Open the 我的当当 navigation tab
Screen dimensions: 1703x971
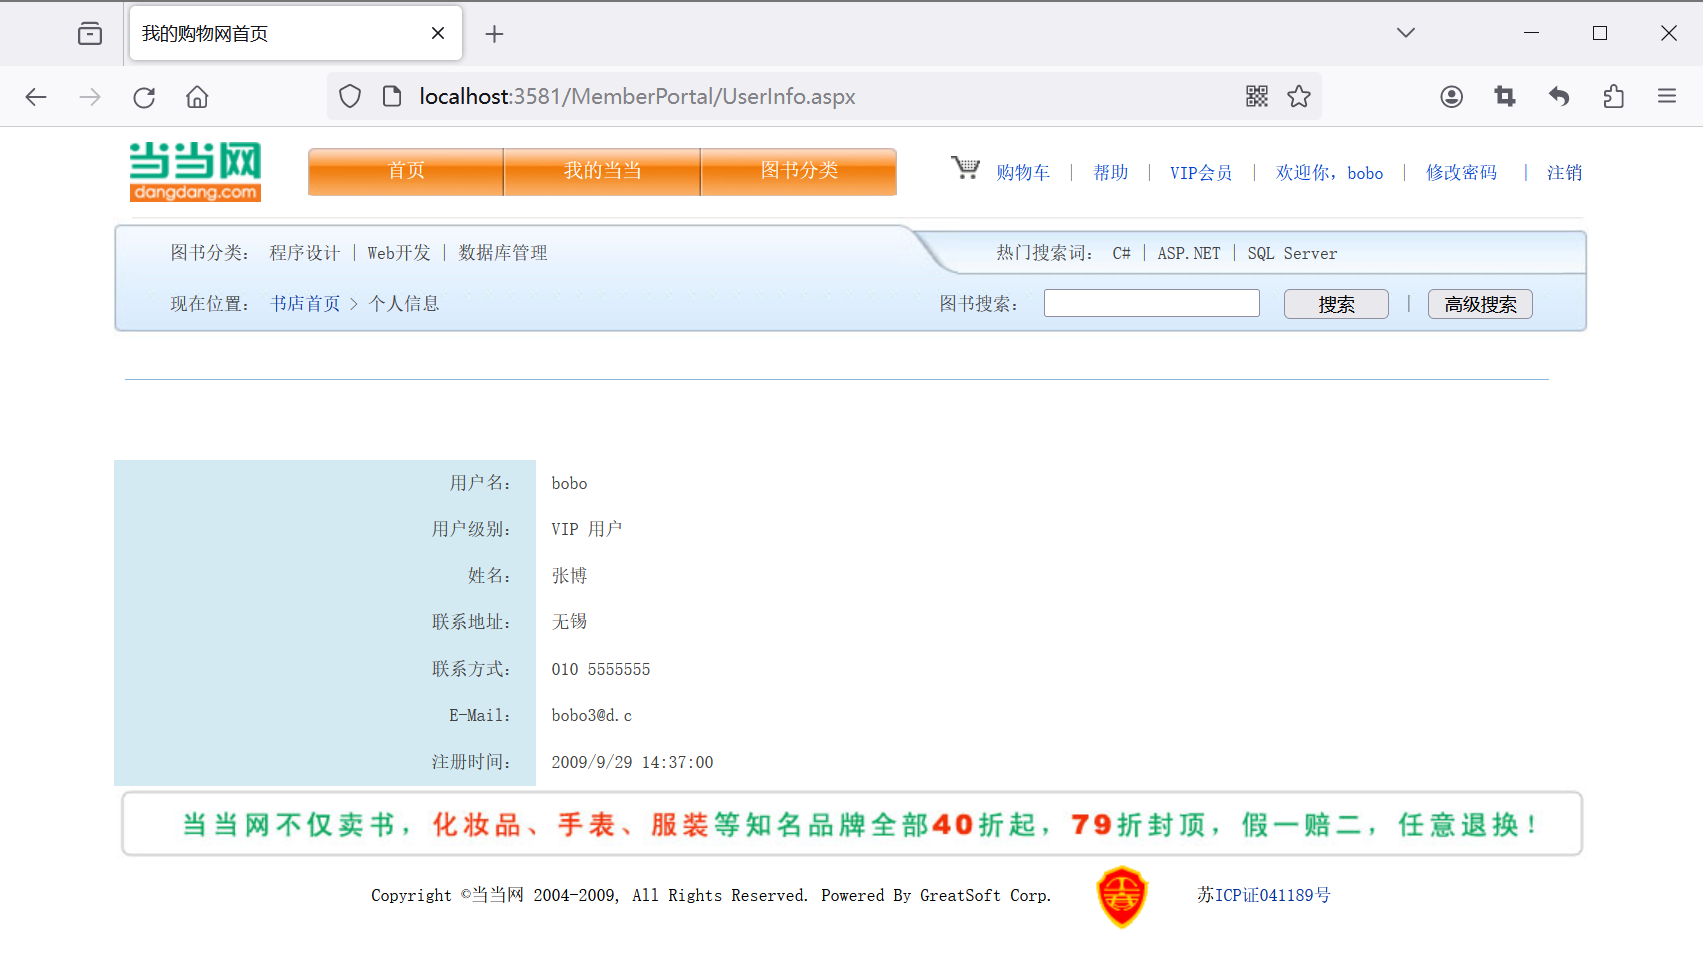(602, 171)
